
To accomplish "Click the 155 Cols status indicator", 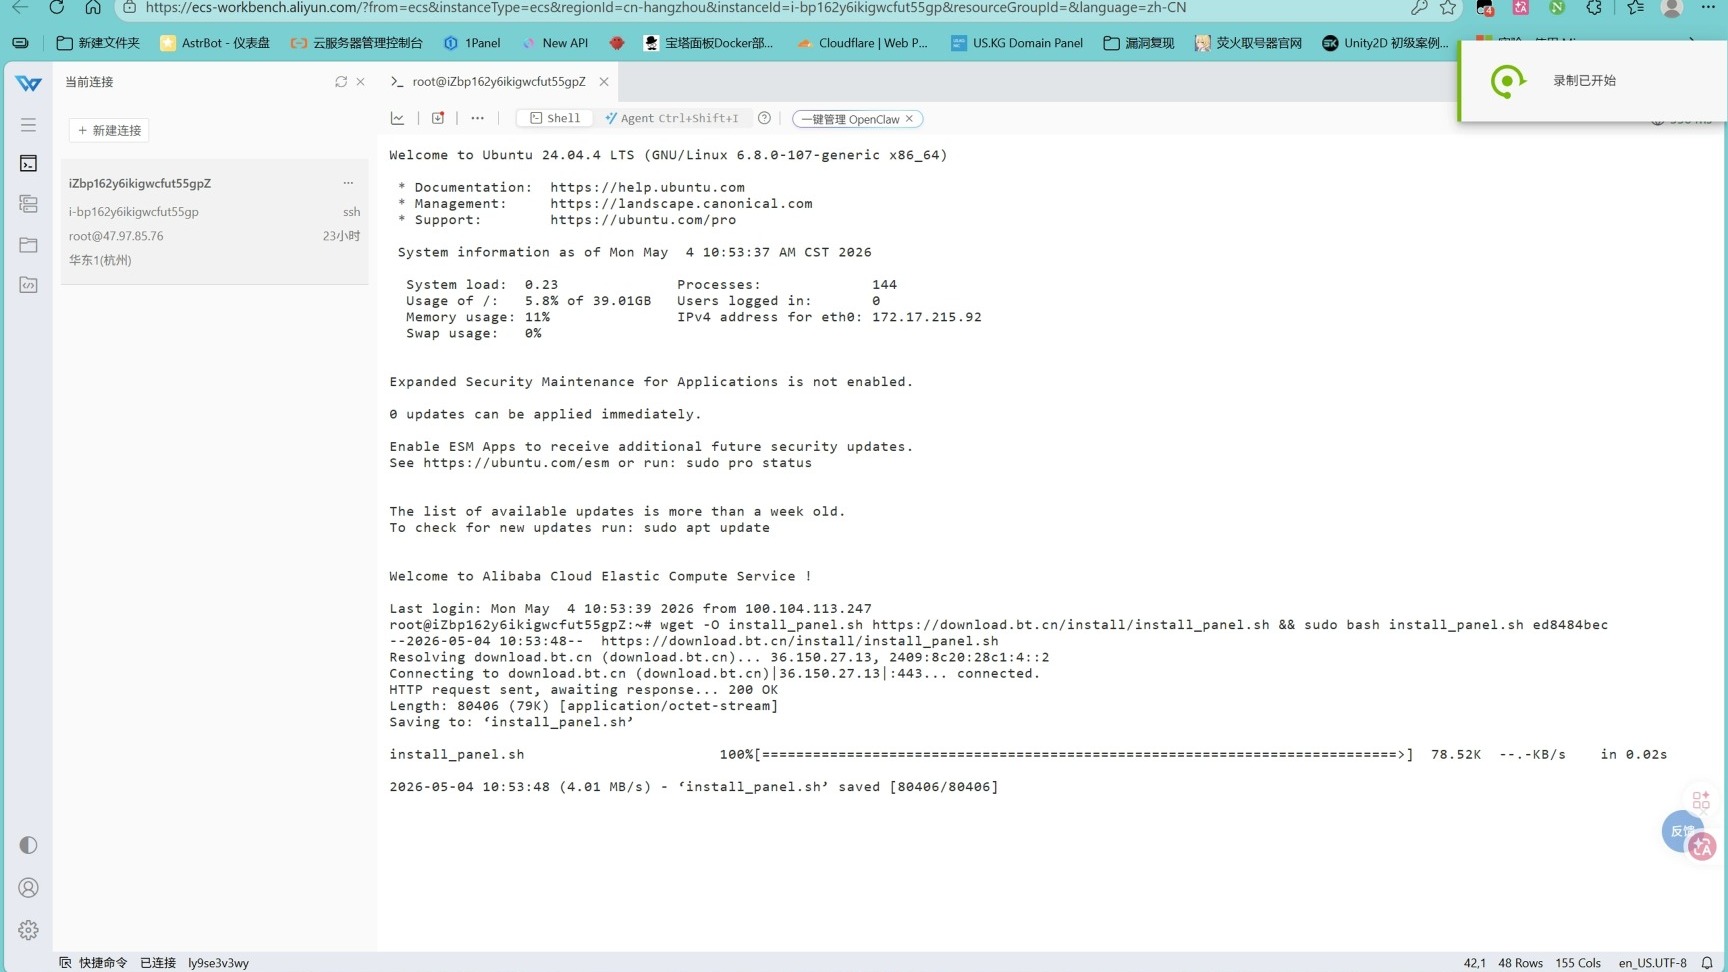I will click(1578, 963).
